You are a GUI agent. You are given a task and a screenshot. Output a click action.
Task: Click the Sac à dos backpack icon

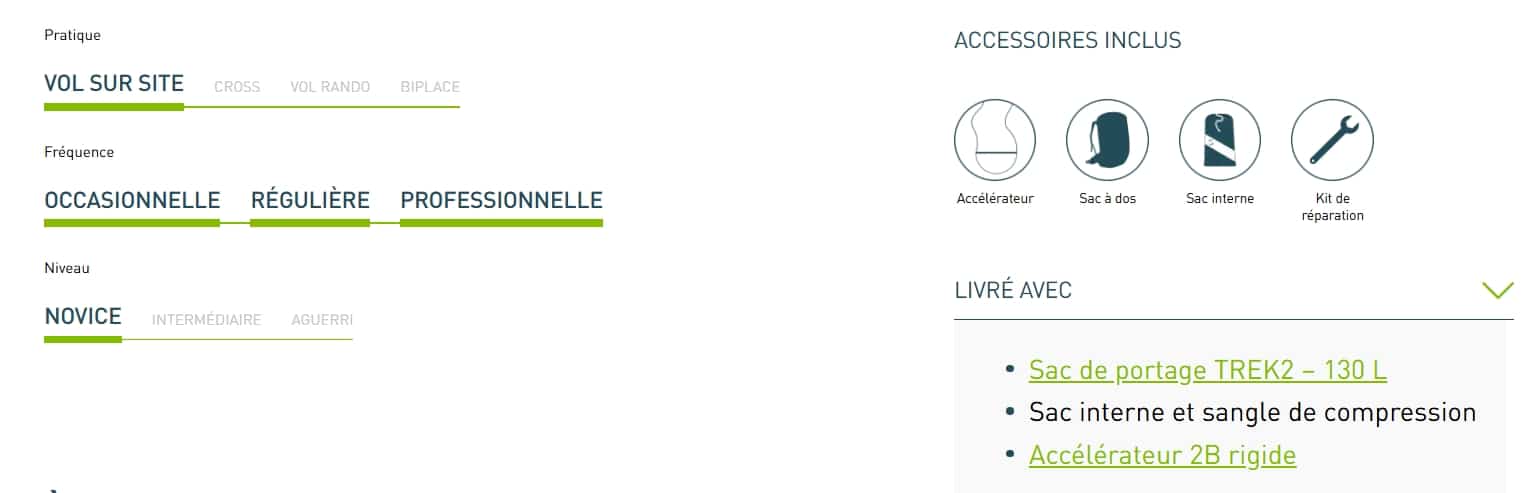pyautogui.click(x=1107, y=139)
